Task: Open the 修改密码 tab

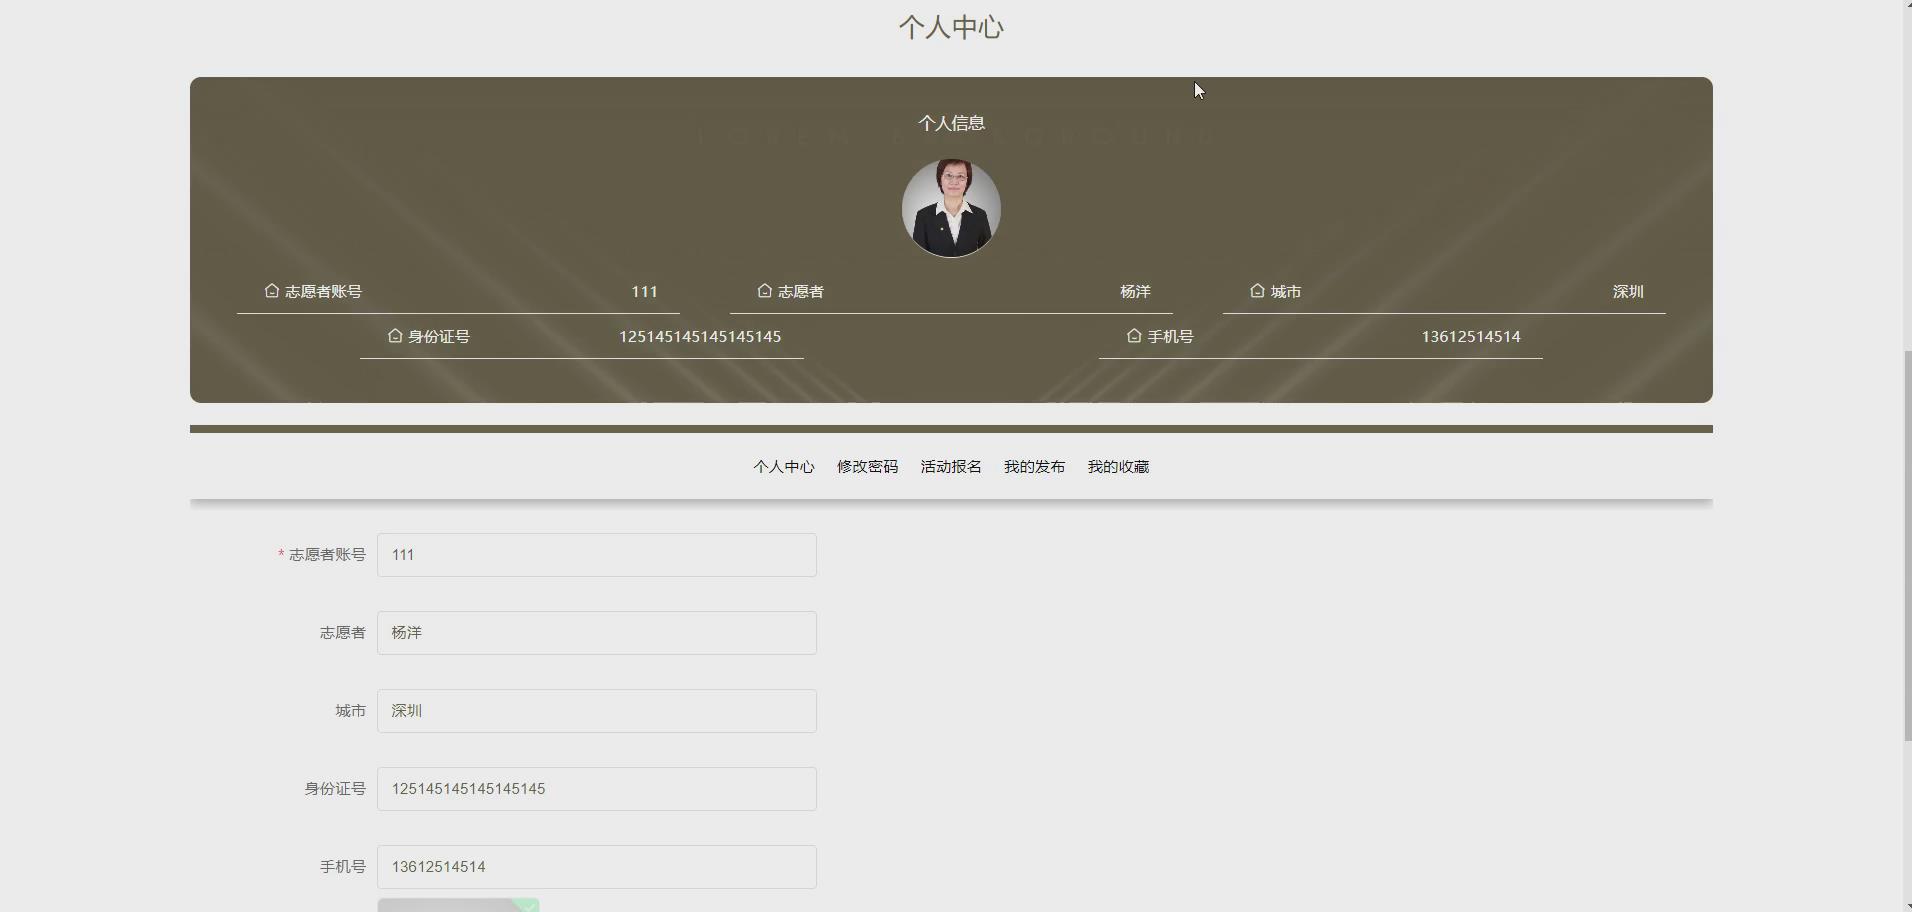Action: click(x=867, y=467)
